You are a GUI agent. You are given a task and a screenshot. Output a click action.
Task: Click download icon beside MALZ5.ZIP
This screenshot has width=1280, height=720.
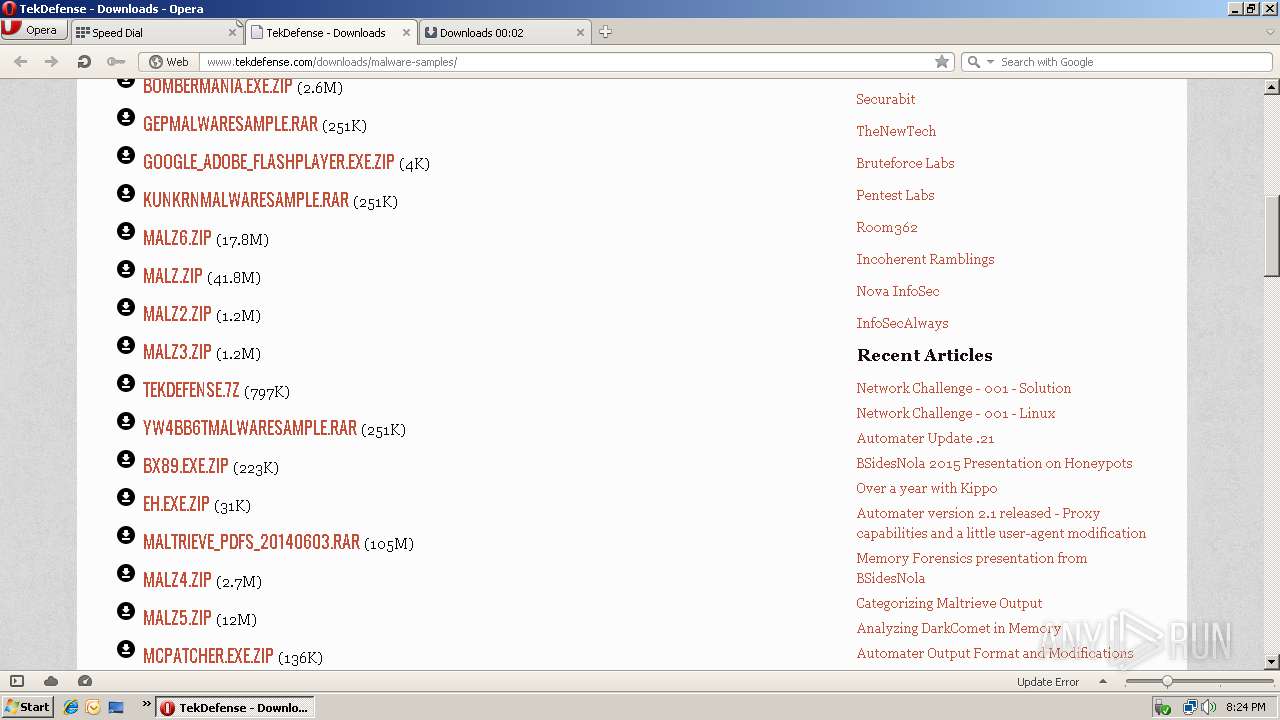coord(126,611)
